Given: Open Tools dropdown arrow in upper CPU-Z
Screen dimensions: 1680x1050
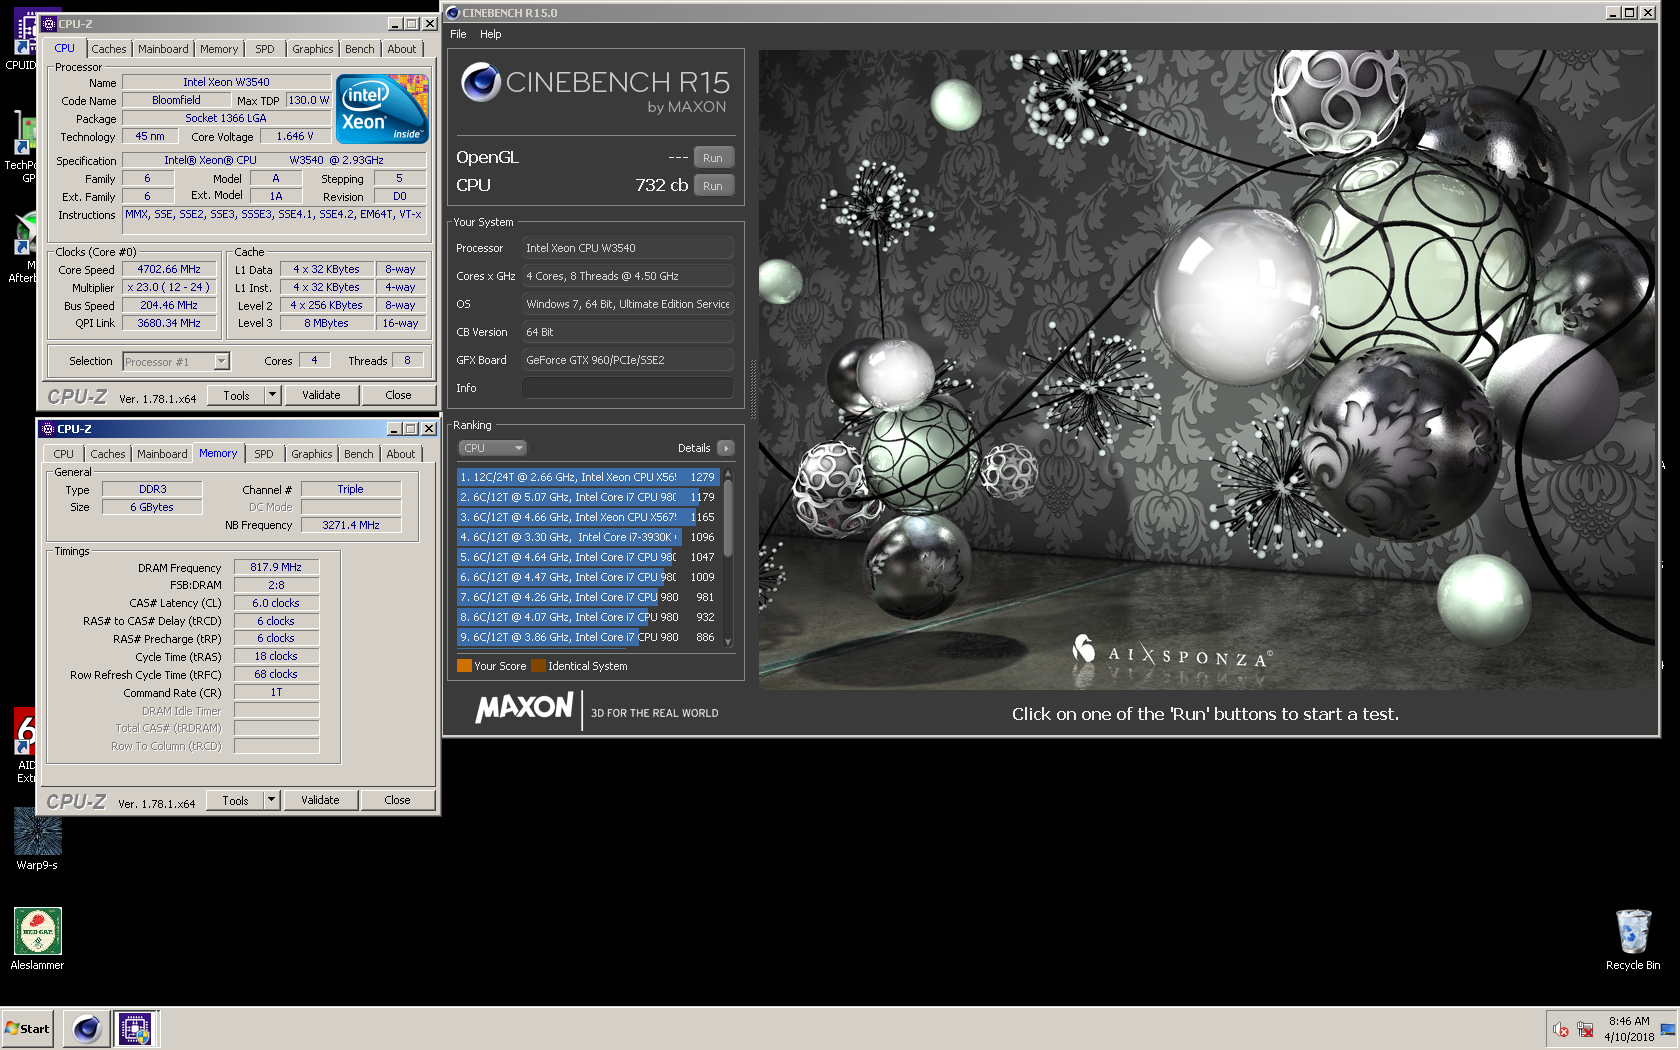Looking at the screenshot, I should 272,395.
